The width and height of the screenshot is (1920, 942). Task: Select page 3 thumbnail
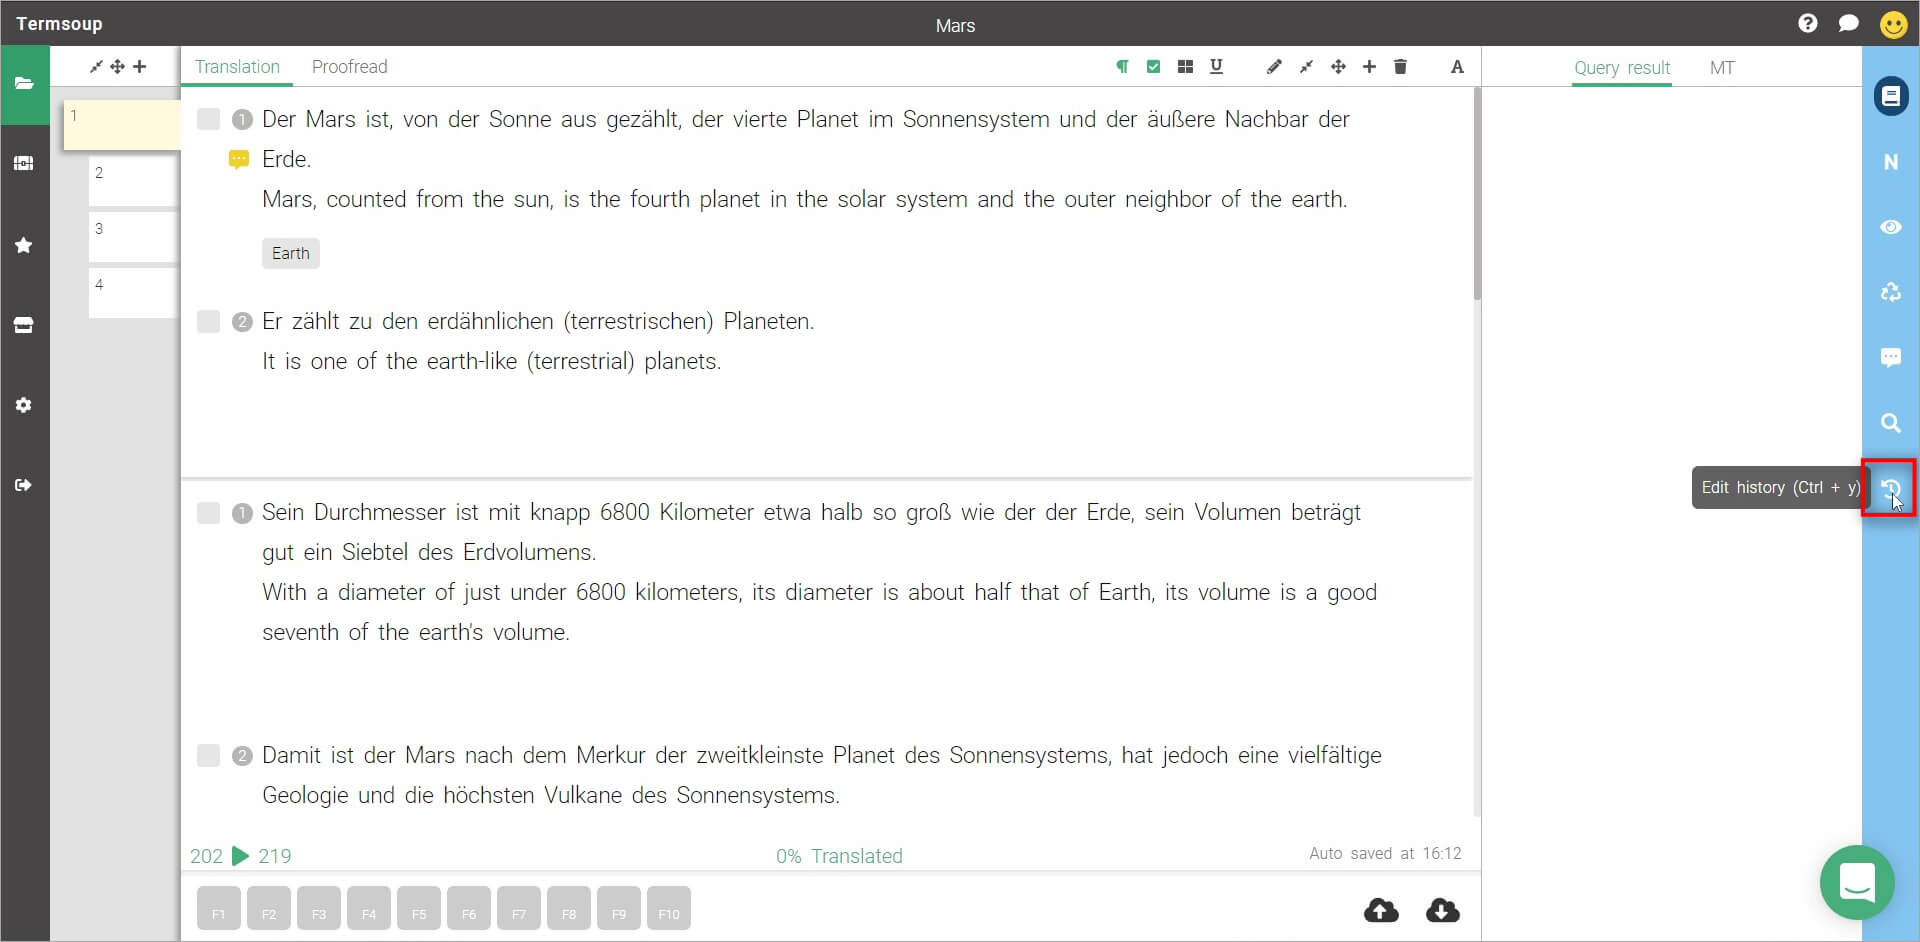133,237
